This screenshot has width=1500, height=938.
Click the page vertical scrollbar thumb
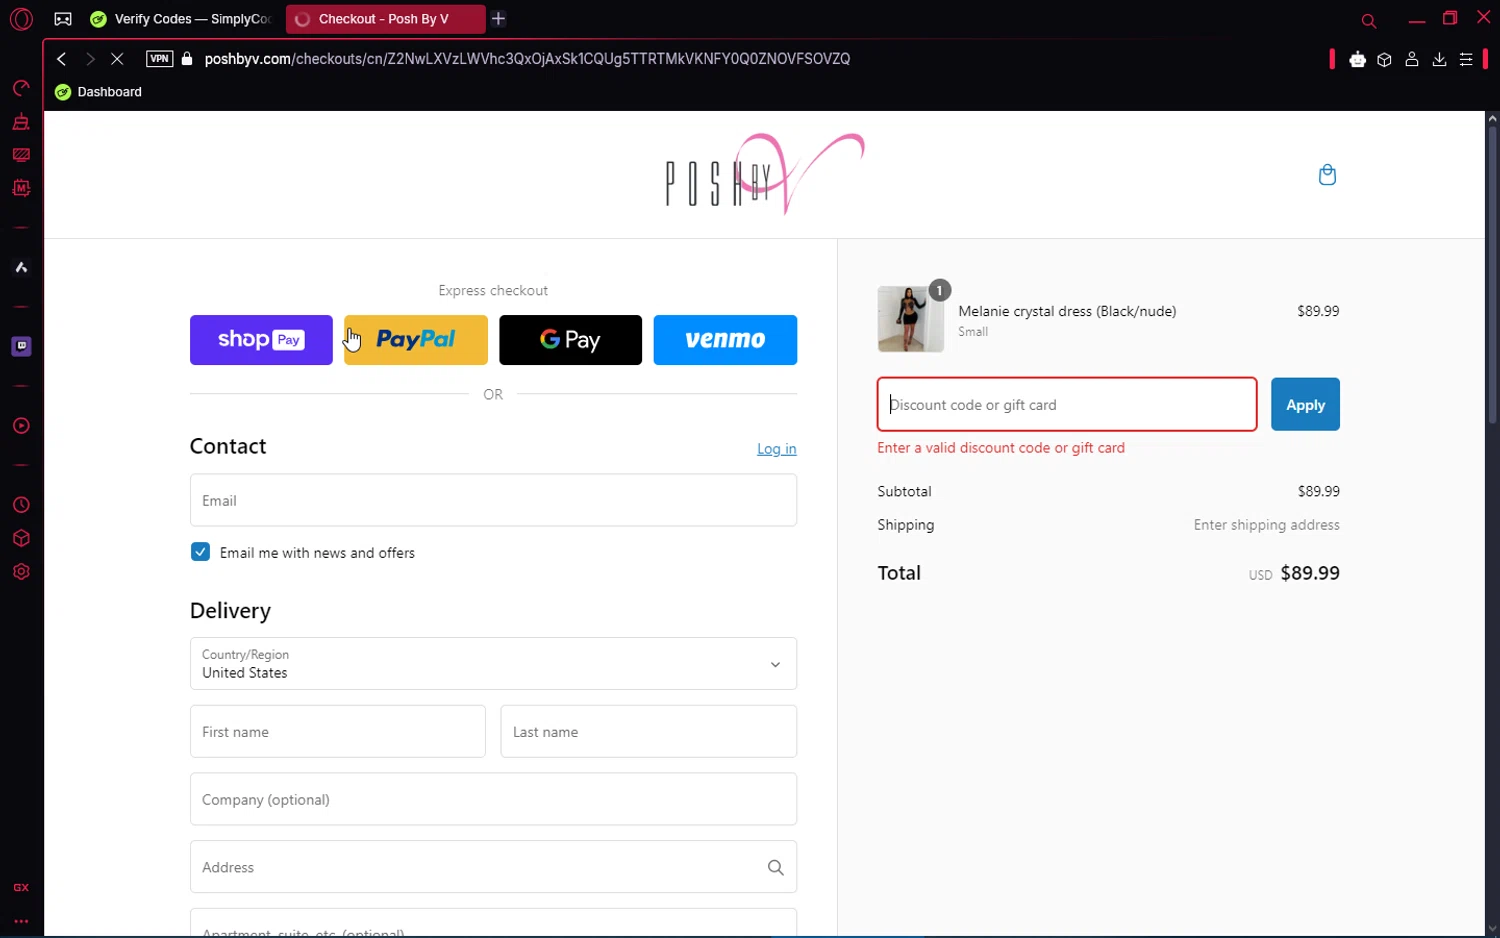1492,275
